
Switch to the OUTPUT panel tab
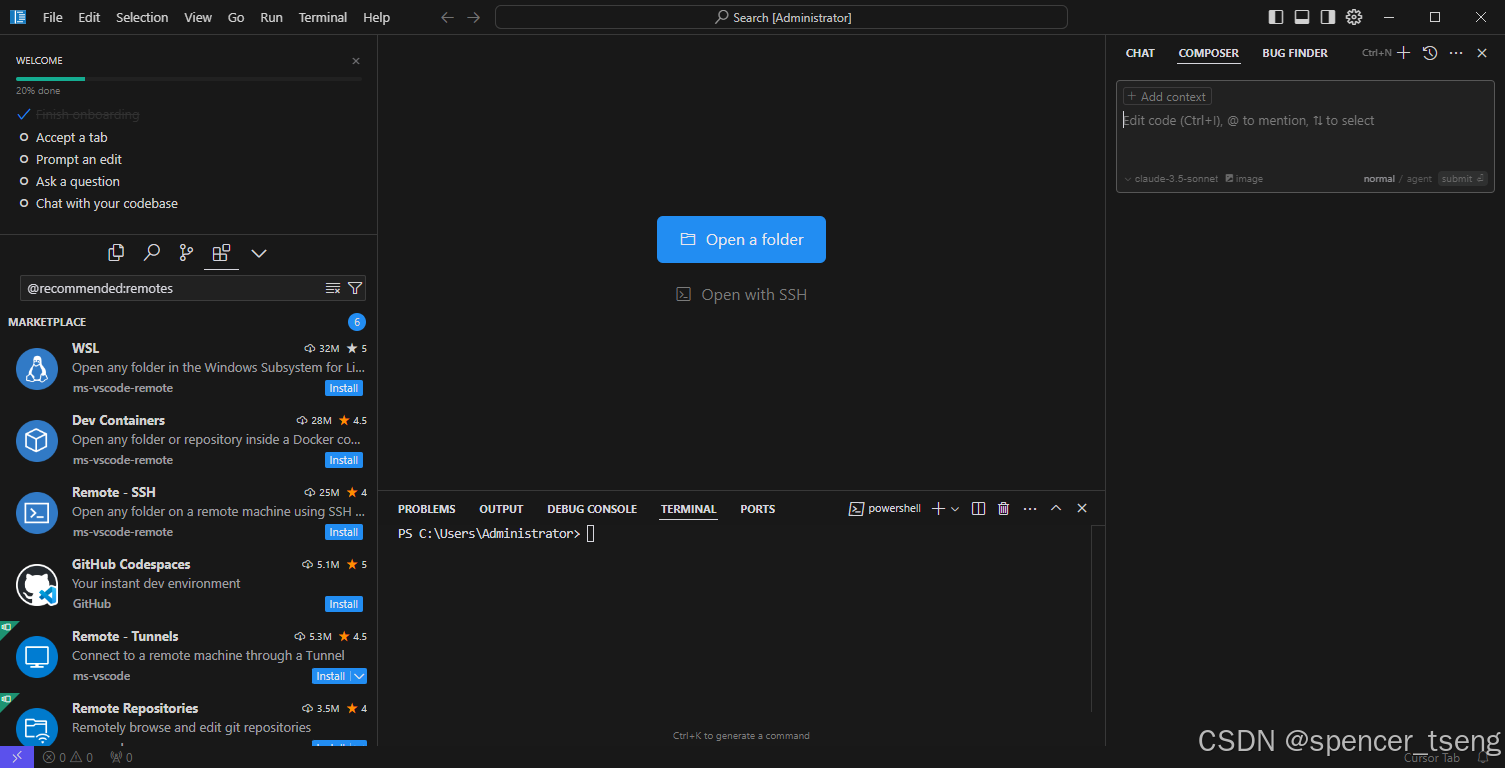click(x=501, y=509)
